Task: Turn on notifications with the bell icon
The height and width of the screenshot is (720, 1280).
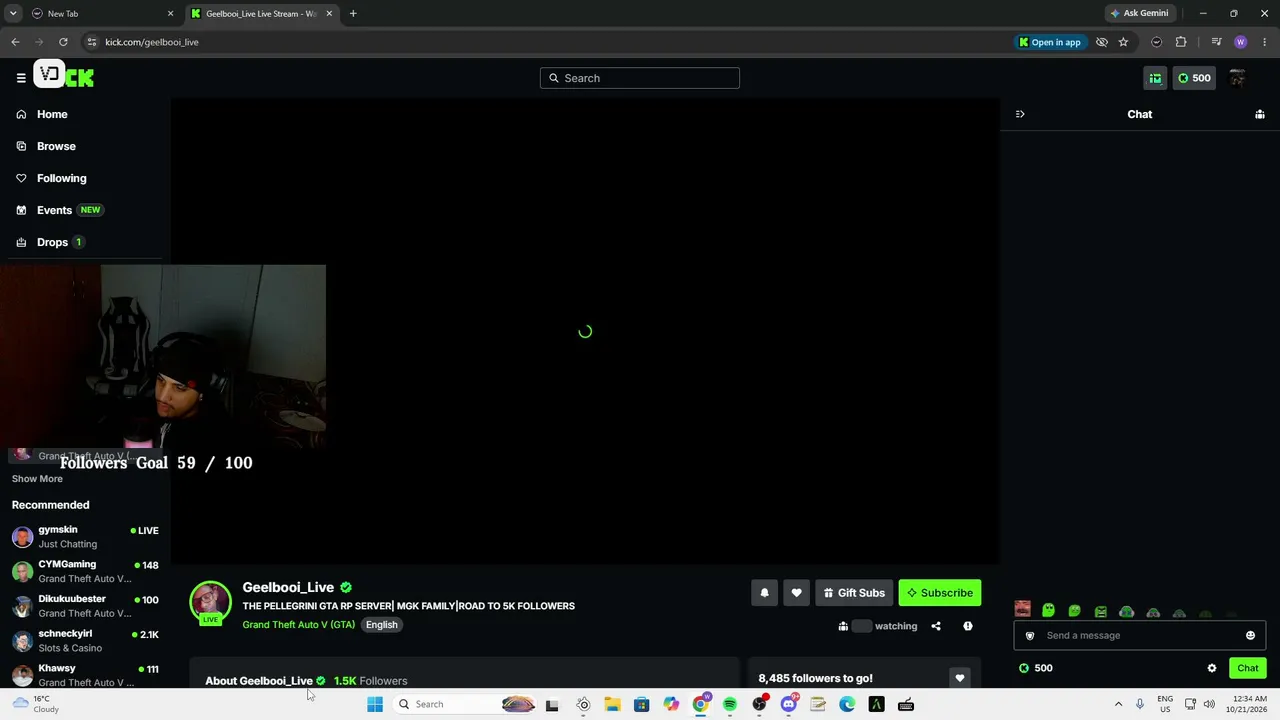Action: (764, 593)
